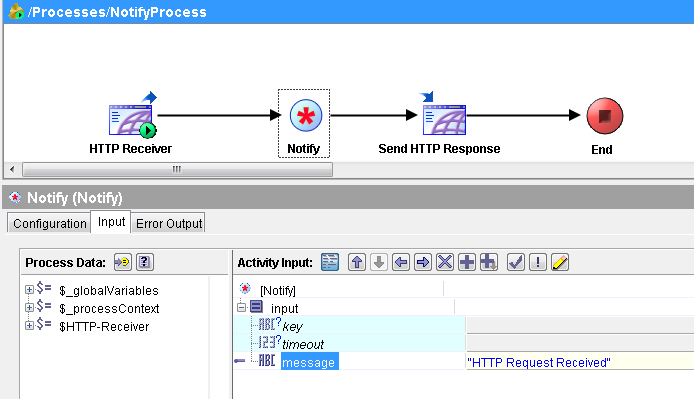Collapse the input node in Activity Input
Screen dimensions: 694x399
tap(241, 307)
